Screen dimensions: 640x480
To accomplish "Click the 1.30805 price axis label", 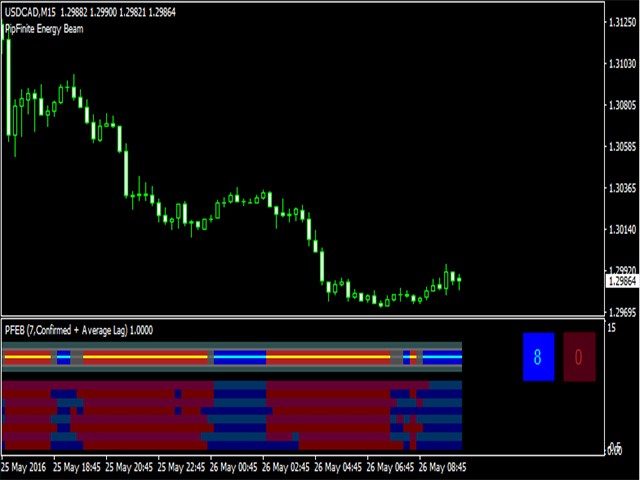I will point(622,105).
